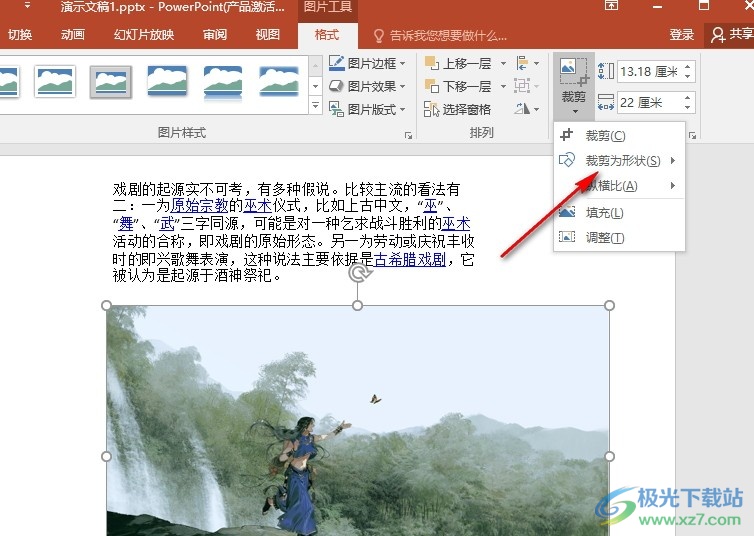Click the top-right picture resize handle
The width and height of the screenshot is (754, 536).
click(609, 306)
